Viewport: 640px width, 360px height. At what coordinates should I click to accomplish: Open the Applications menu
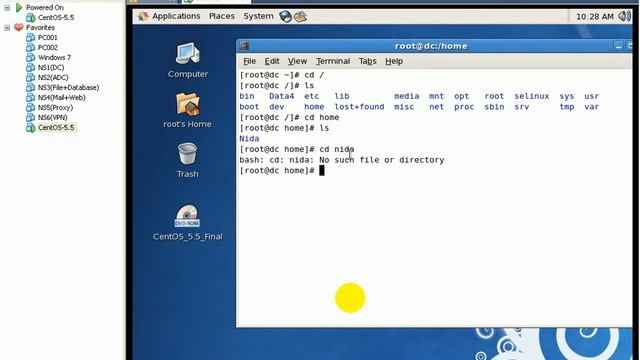pyautogui.click(x=176, y=16)
